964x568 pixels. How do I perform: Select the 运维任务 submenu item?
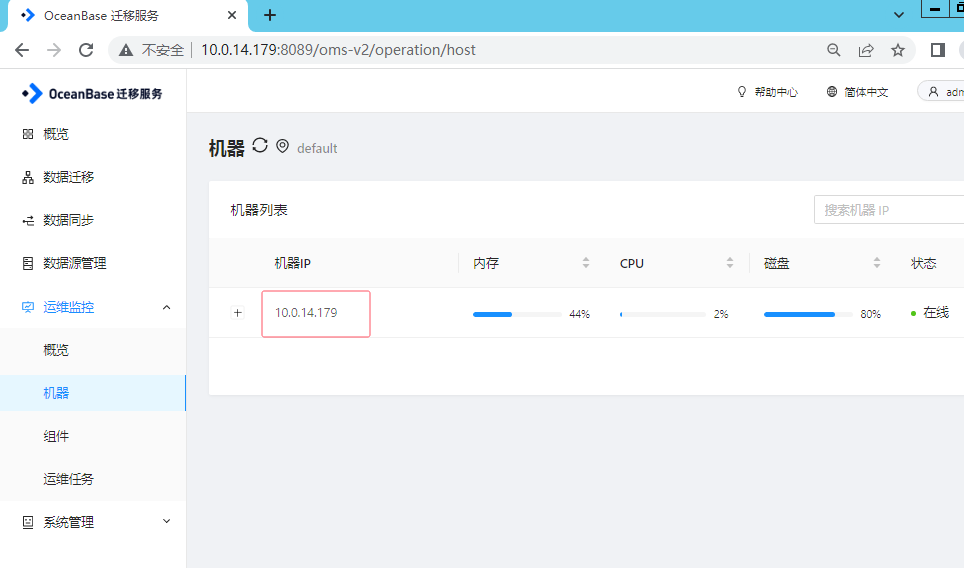[68, 479]
